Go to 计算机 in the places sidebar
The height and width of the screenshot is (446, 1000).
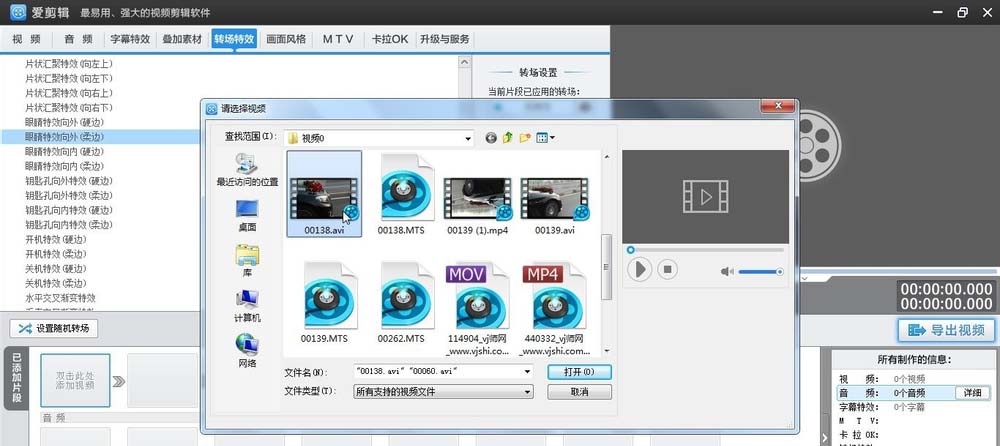(x=247, y=304)
